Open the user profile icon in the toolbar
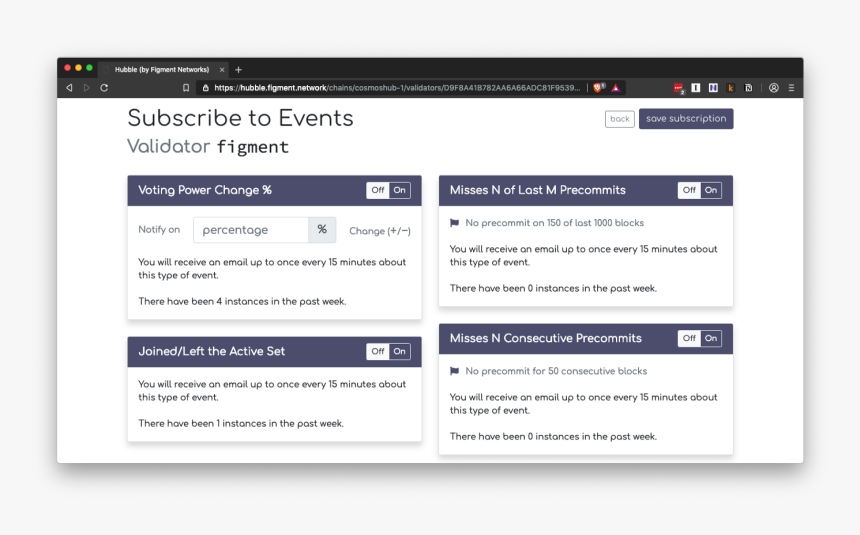Viewport: 860px width, 535px height. coord(773,88)
